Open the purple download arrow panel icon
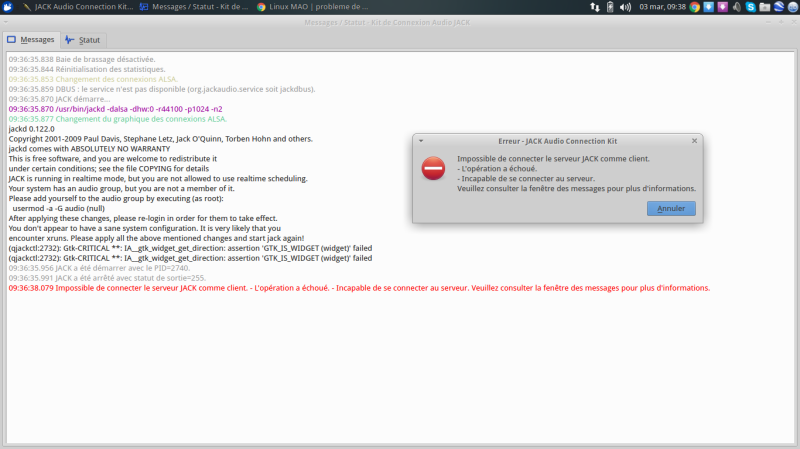 [x=722, y=7]
